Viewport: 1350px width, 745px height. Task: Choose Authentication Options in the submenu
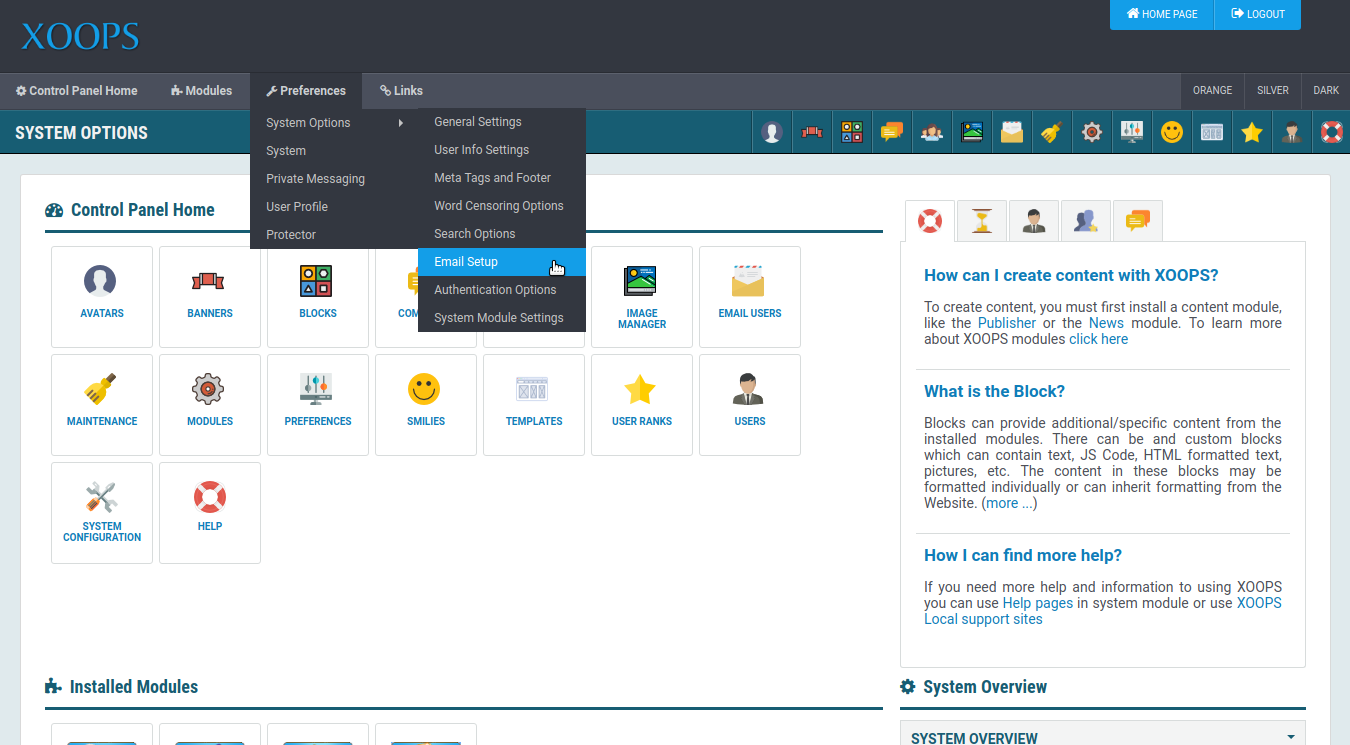tap(502, 290)
